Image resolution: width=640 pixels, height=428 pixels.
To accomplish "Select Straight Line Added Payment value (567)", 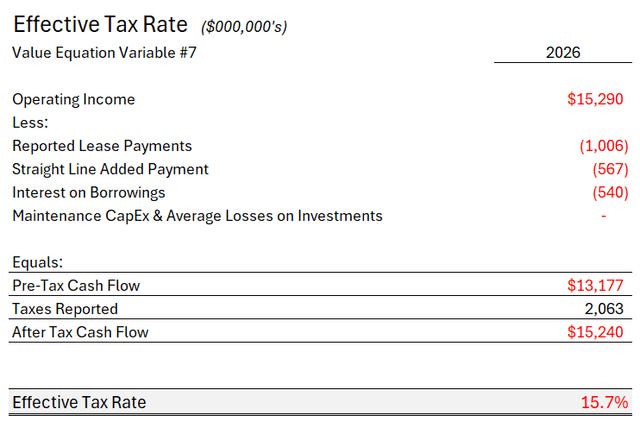I will click(610, 169).
